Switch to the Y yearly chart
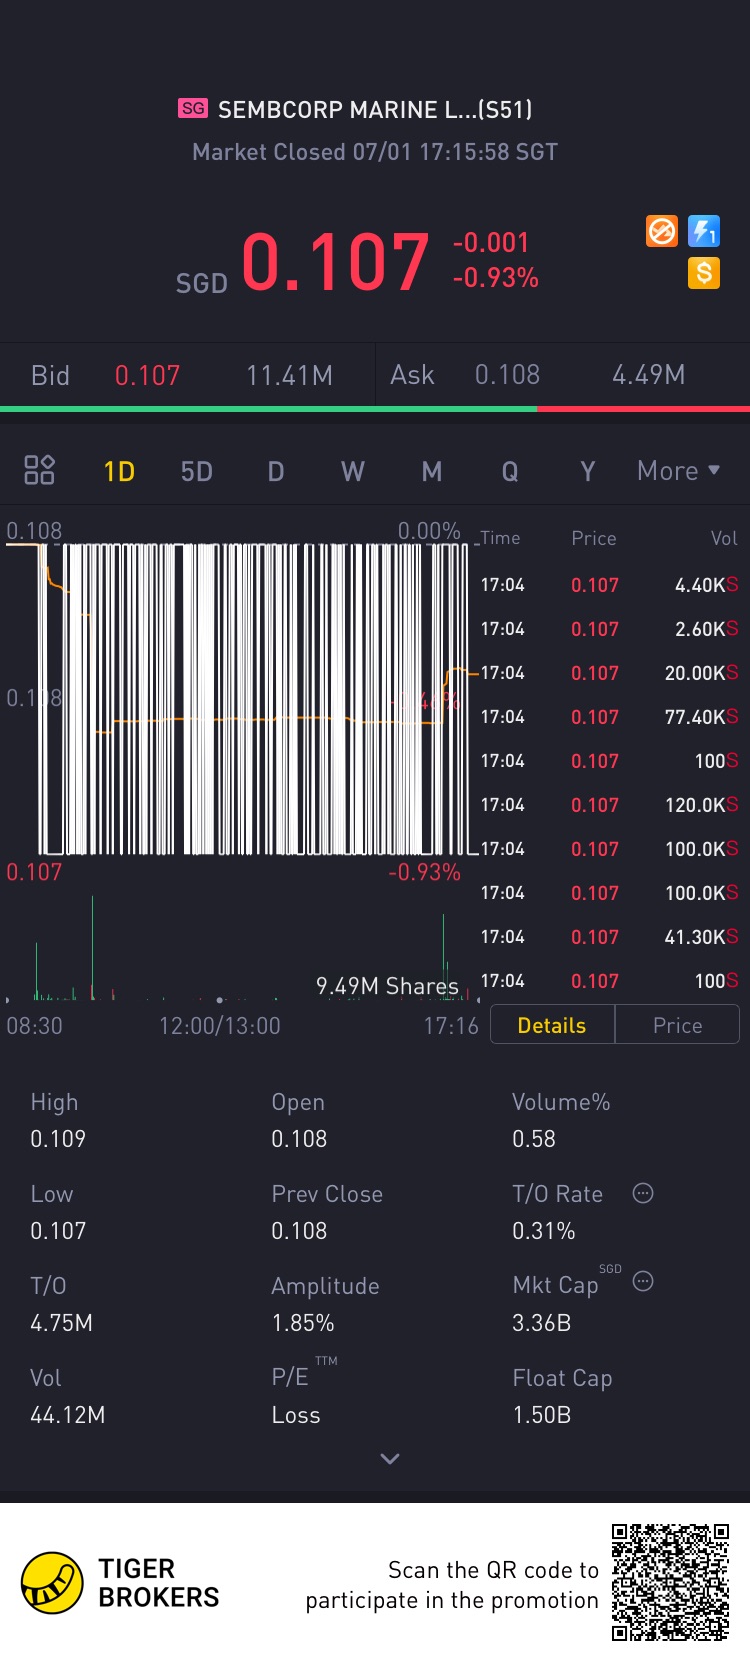The width and height of the screenshot is (750, 1663). [x=588, y=471]
